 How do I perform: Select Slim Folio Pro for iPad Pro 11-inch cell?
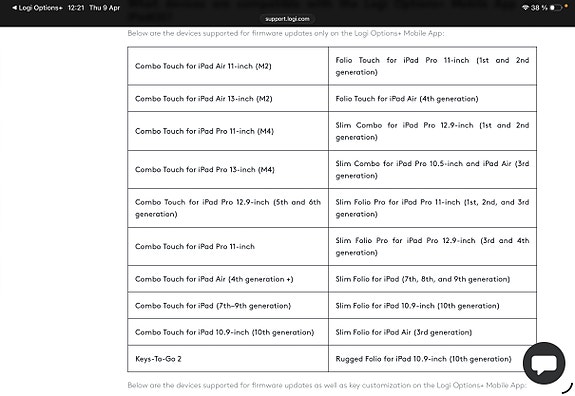coord(433,208)
